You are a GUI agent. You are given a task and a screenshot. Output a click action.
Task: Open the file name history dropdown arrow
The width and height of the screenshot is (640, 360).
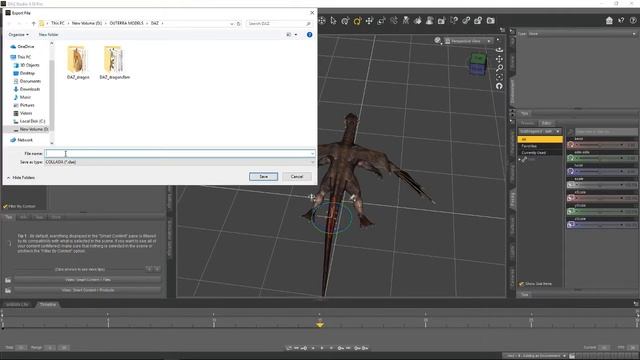312,154
